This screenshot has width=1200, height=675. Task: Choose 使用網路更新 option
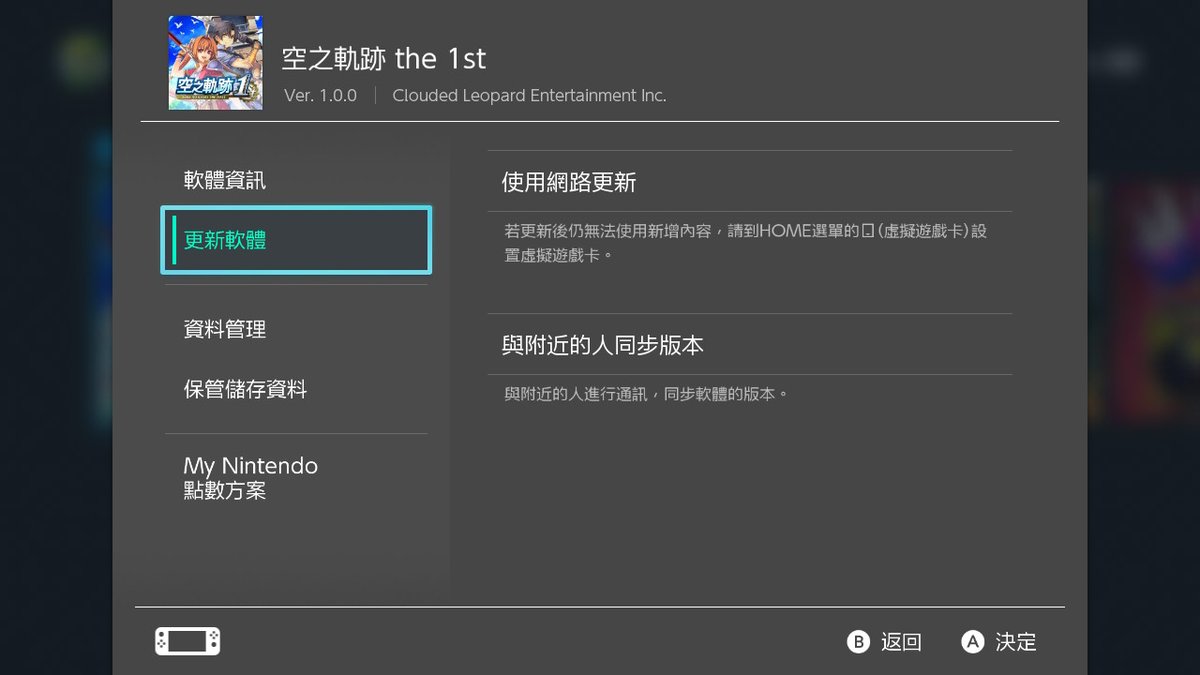(749, 182)
